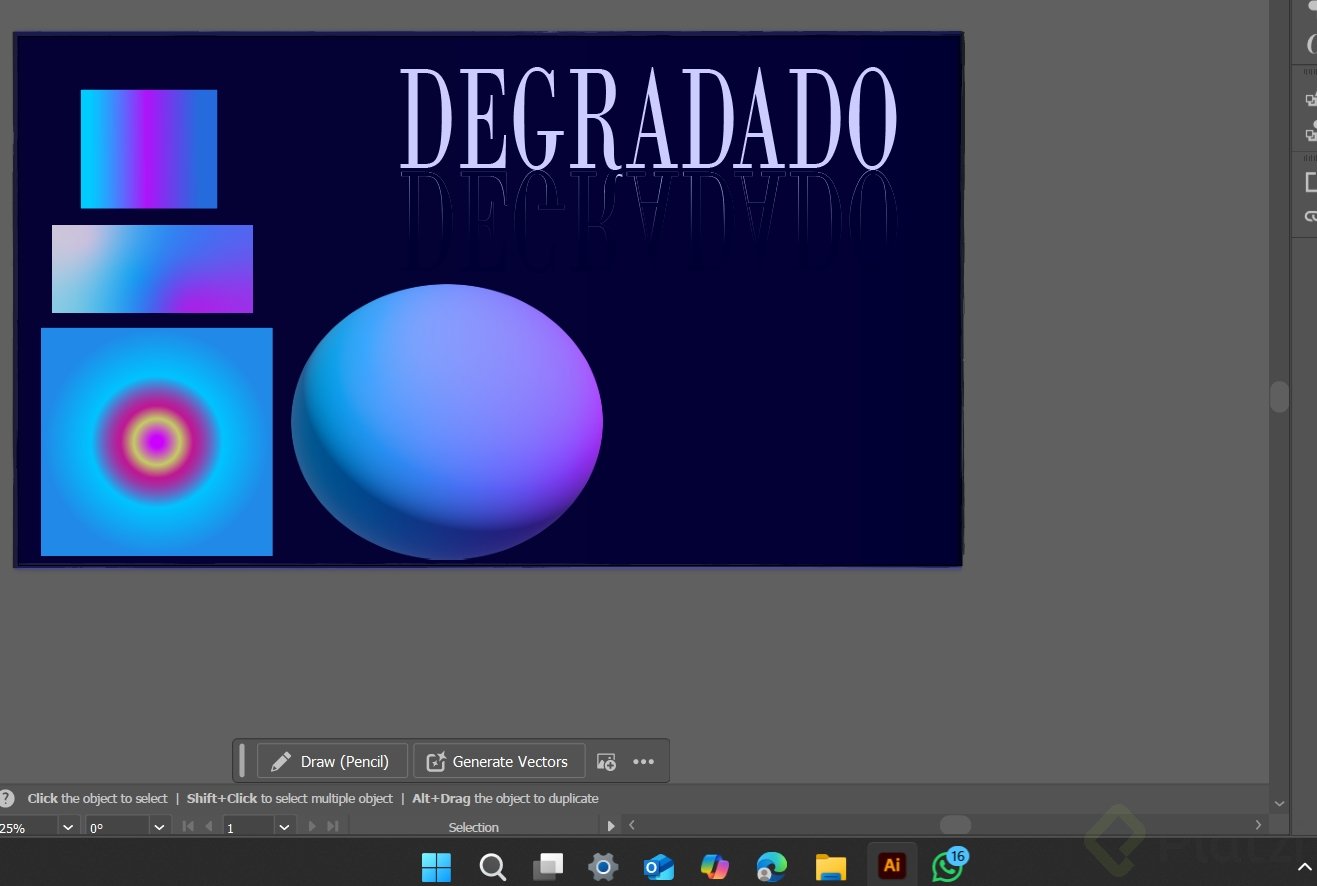Expand the artboard number dropdown

[284, 827]
